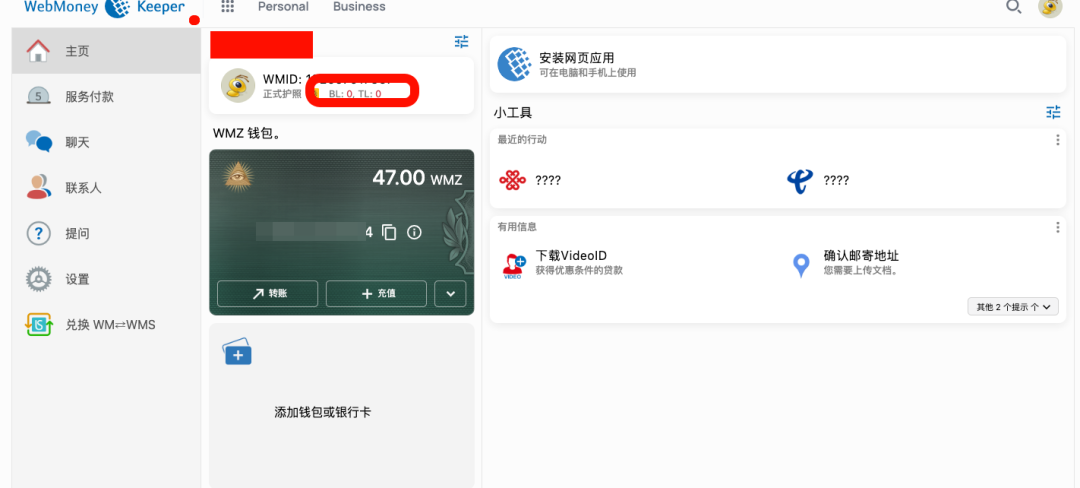Screen dimensions: 1080x488
Task: Click the install web app WebMoney icon
Action: pyautogui.click(x=514, y=65)
